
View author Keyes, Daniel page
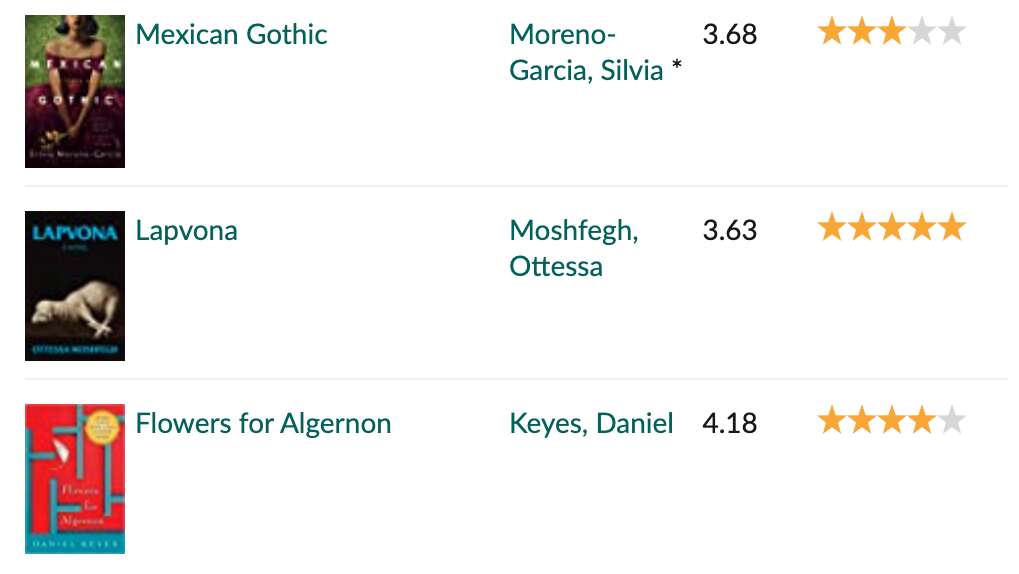click(591, 424)
